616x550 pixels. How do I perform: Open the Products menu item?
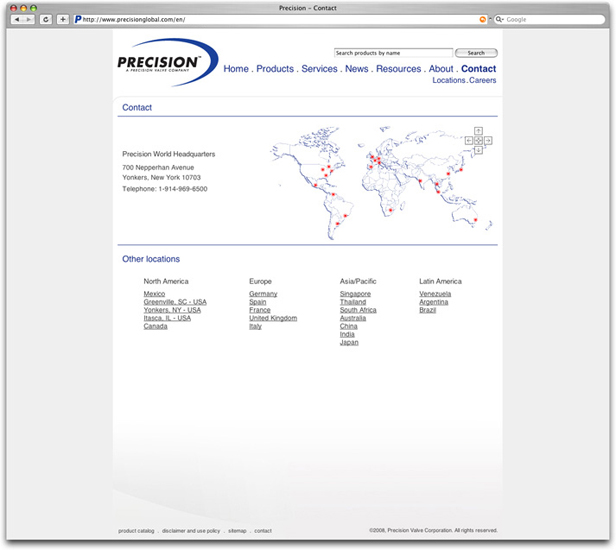click(x=275, y=69)
